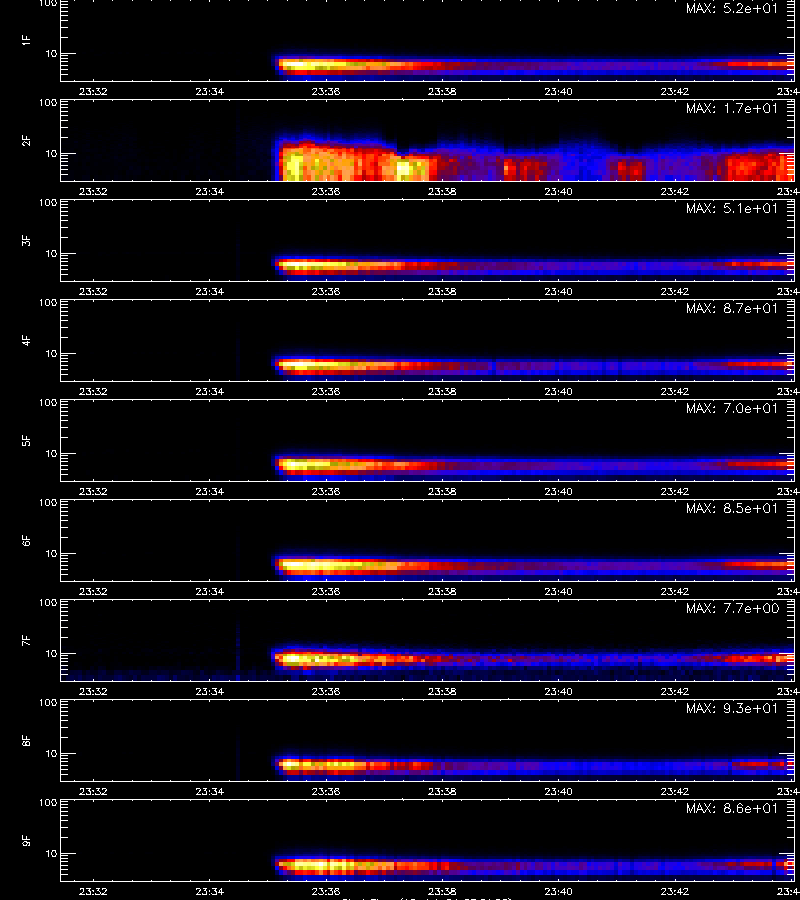Click the 23:40 tick label under 3F panel
Screen dimensions: 800x900
tap(558, 292)
